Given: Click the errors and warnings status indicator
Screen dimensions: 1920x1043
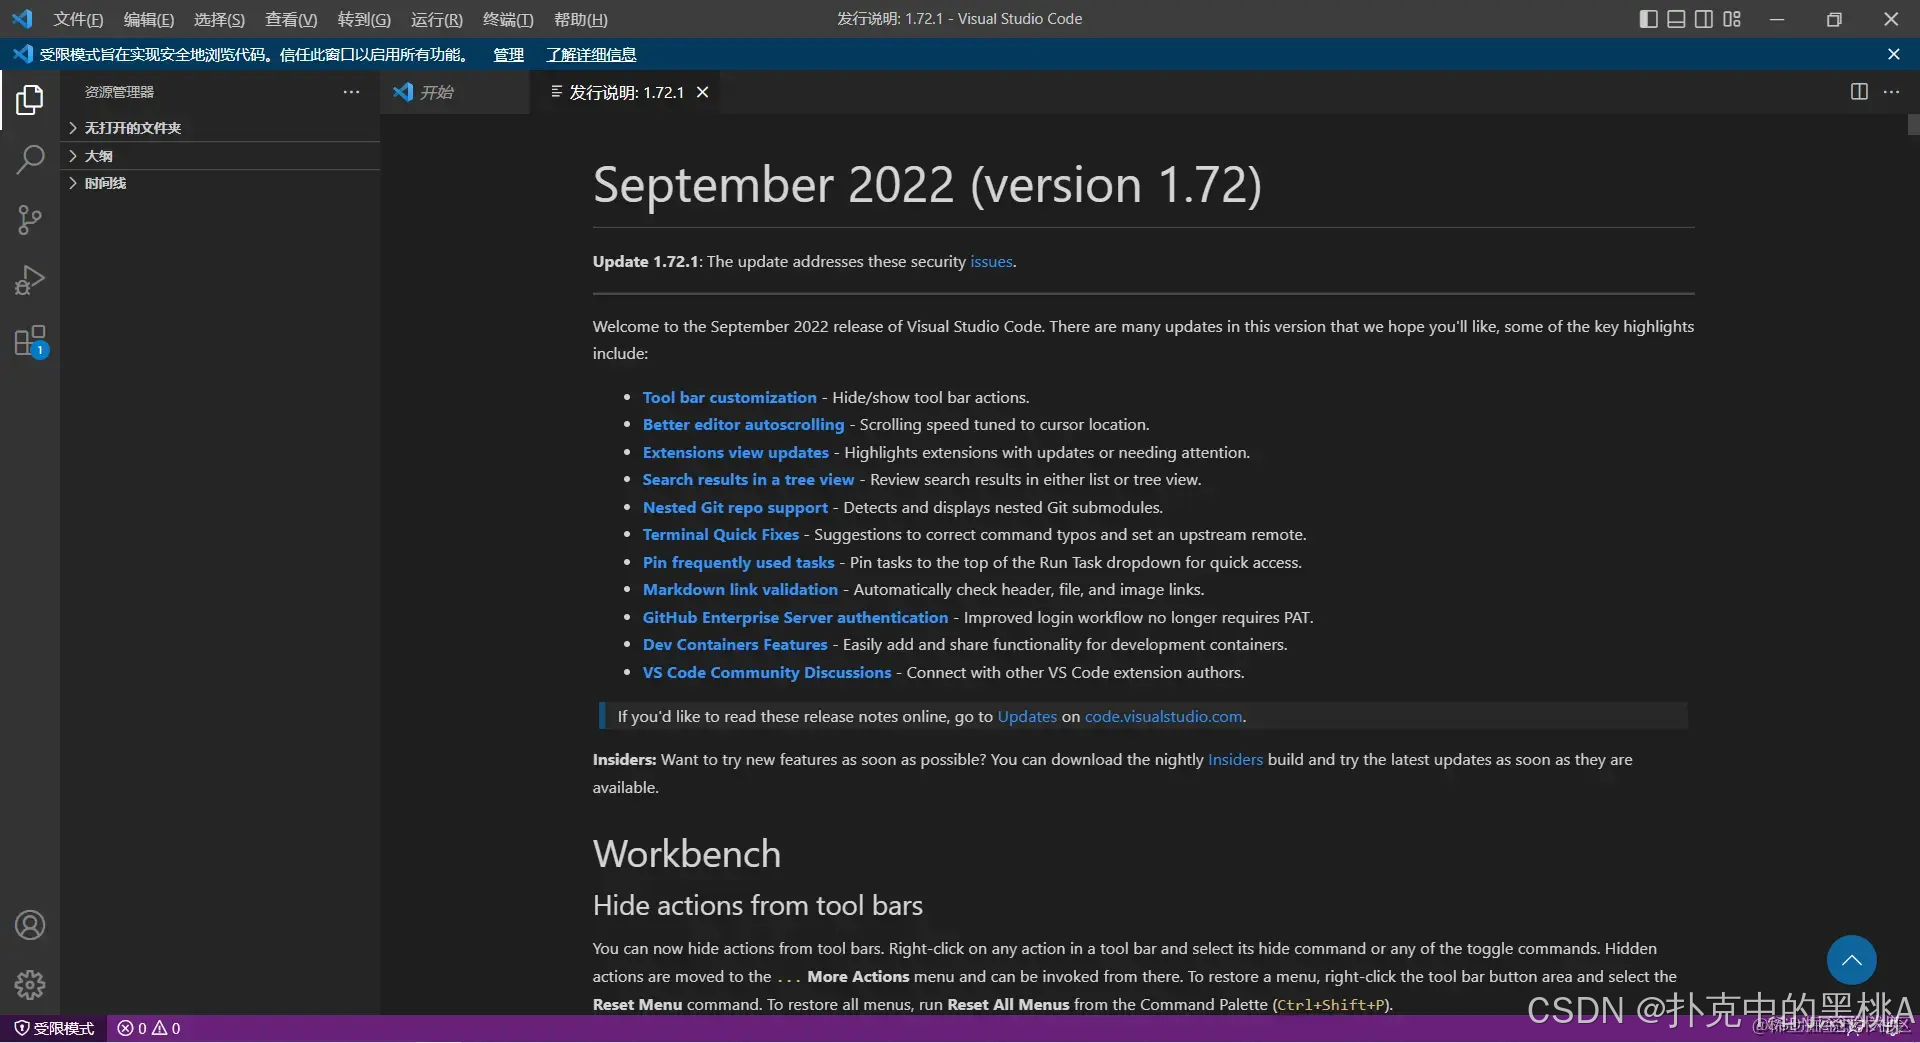Looking at the screenshot, I should tap(149, 1028).
